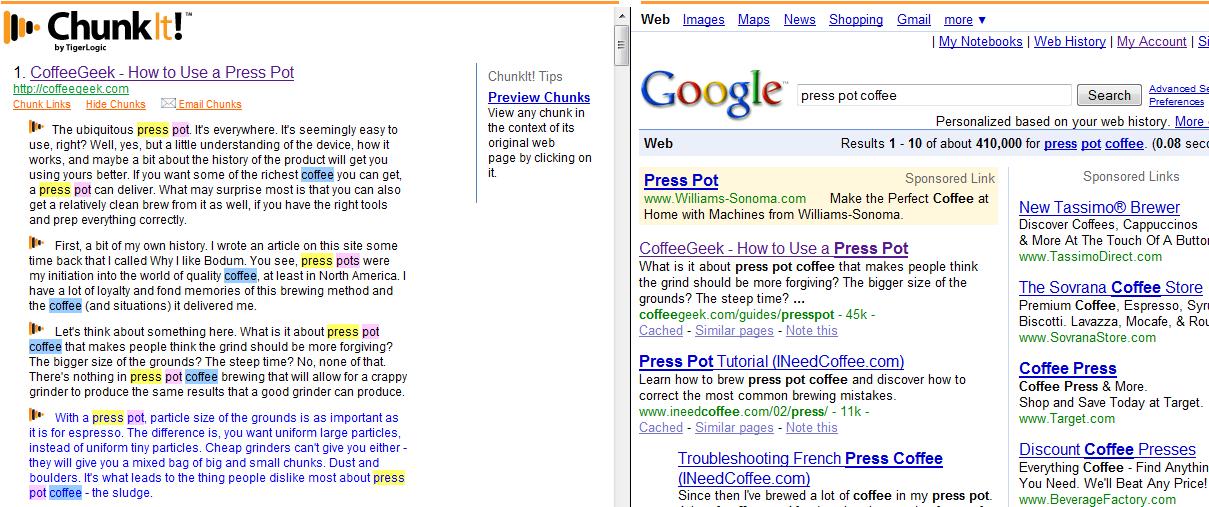Open the Hide Chunks link
Viewport: 1209px width, 507px height.
pyautogui.click(x=115, y=104)
